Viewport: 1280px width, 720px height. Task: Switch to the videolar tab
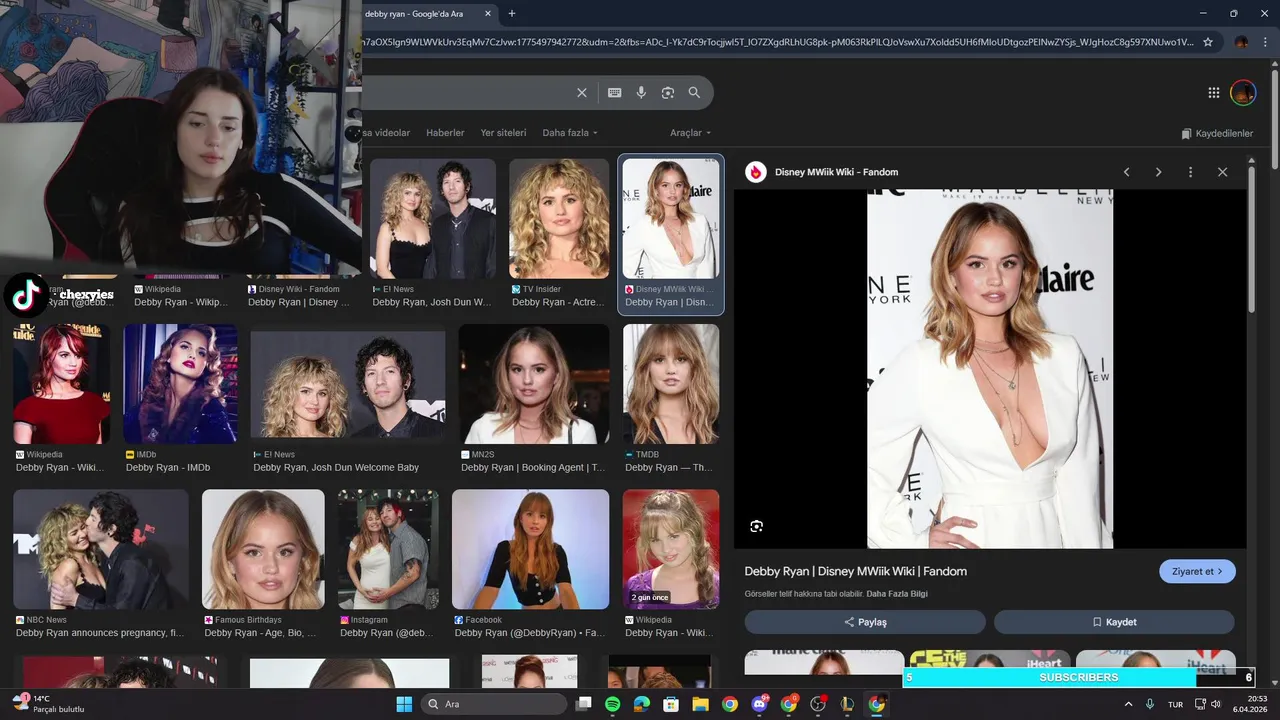pyautogui.click(x=387, y=133)
